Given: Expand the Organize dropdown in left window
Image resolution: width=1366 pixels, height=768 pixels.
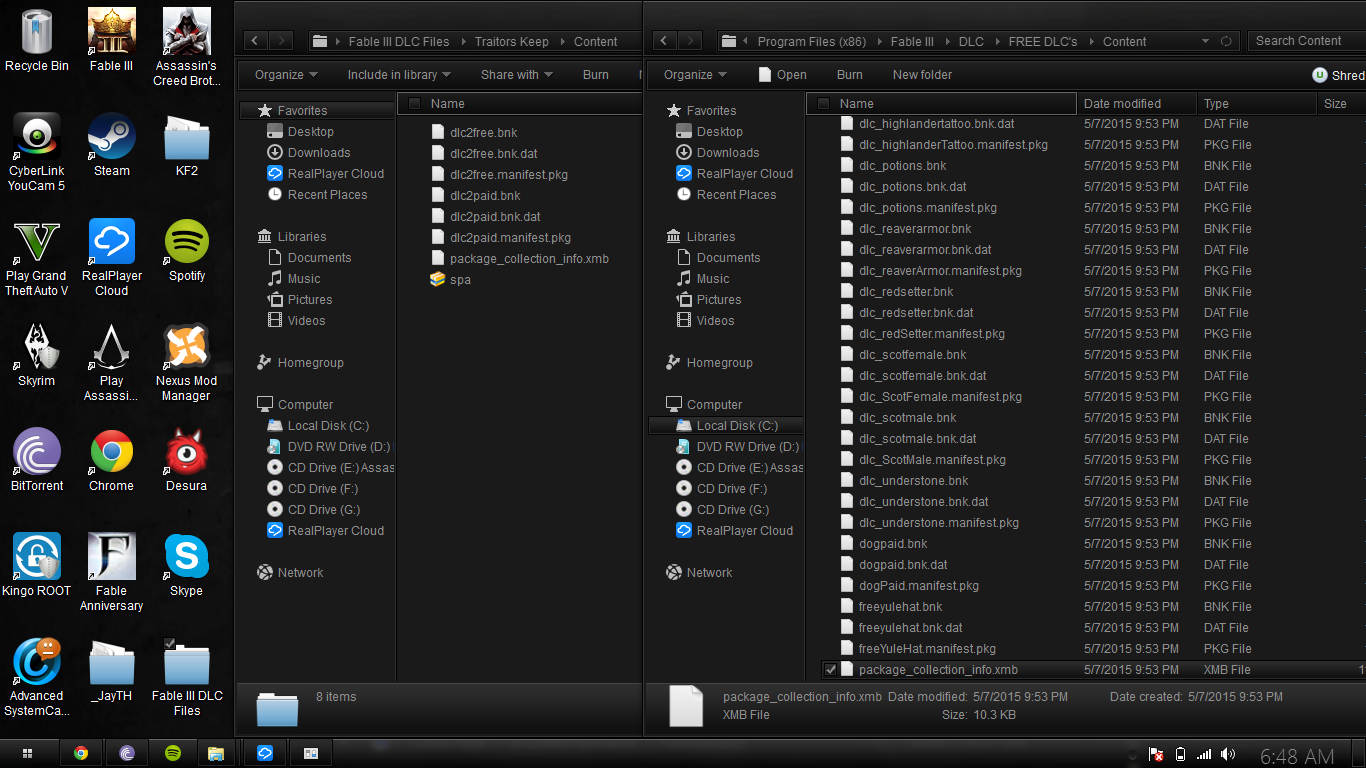Looking at the screenshot, I should tap(286, 75).
